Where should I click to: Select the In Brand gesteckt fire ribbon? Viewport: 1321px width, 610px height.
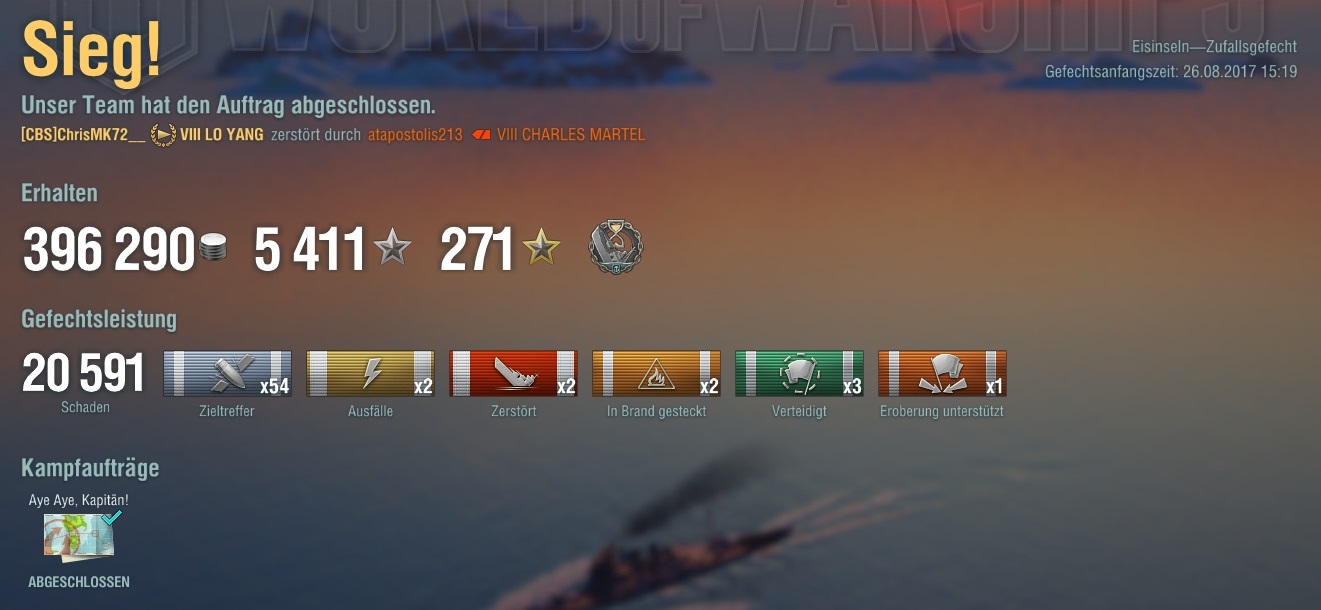pos(657,374)
